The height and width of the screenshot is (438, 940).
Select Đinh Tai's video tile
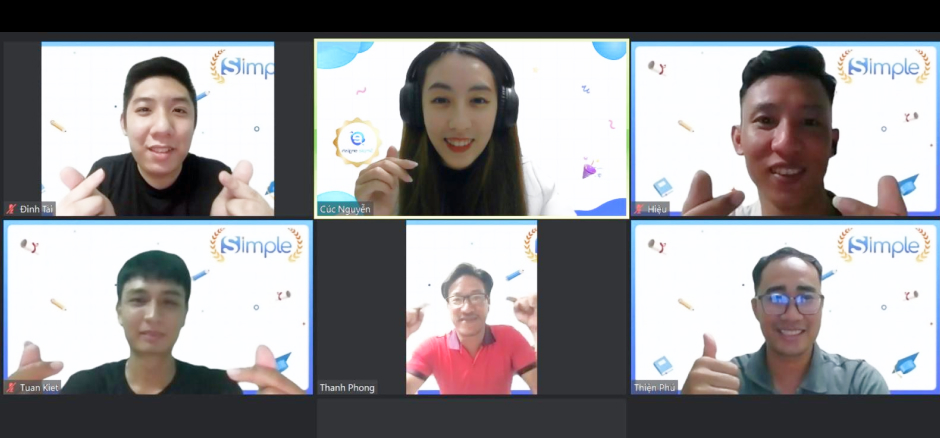pyautogui.click(x=158, y=129)
